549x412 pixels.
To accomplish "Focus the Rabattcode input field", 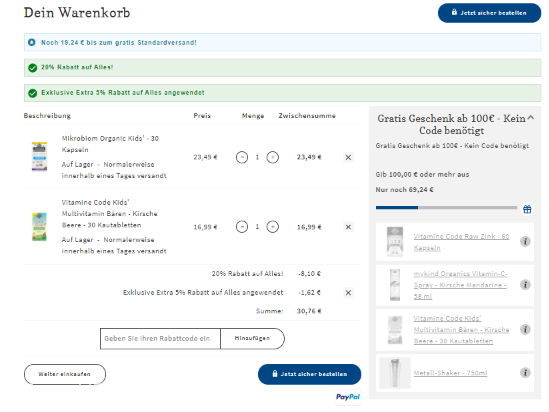I will tap(160, 338).
